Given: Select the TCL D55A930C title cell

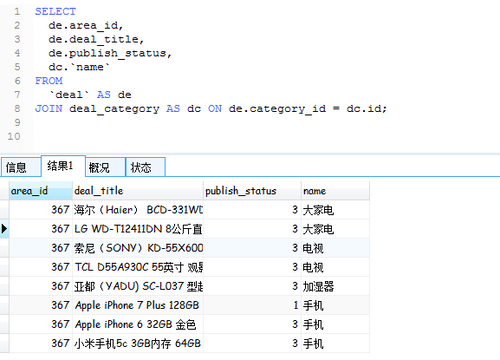Looking at the screenshot, I should point(138,267).
